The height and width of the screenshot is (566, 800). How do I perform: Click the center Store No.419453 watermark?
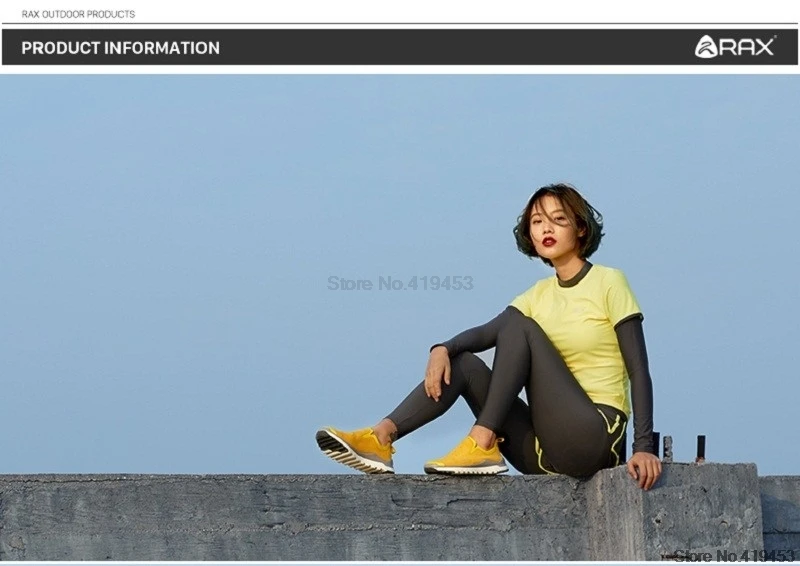point(400,283)
